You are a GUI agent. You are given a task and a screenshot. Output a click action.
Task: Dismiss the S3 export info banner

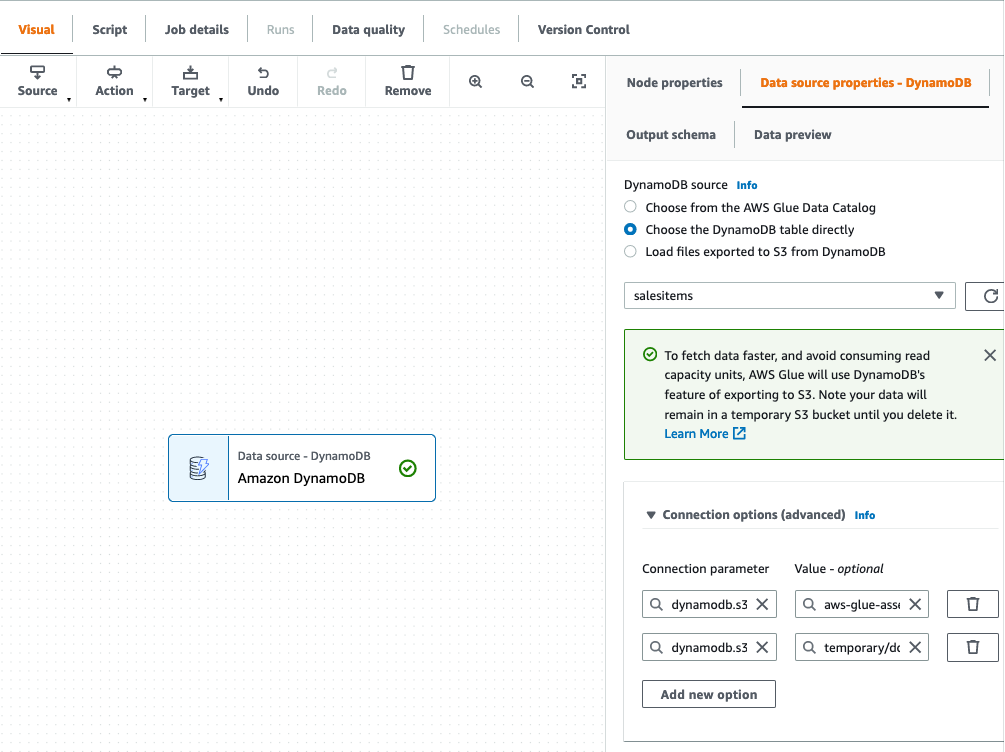click(990, 355)
